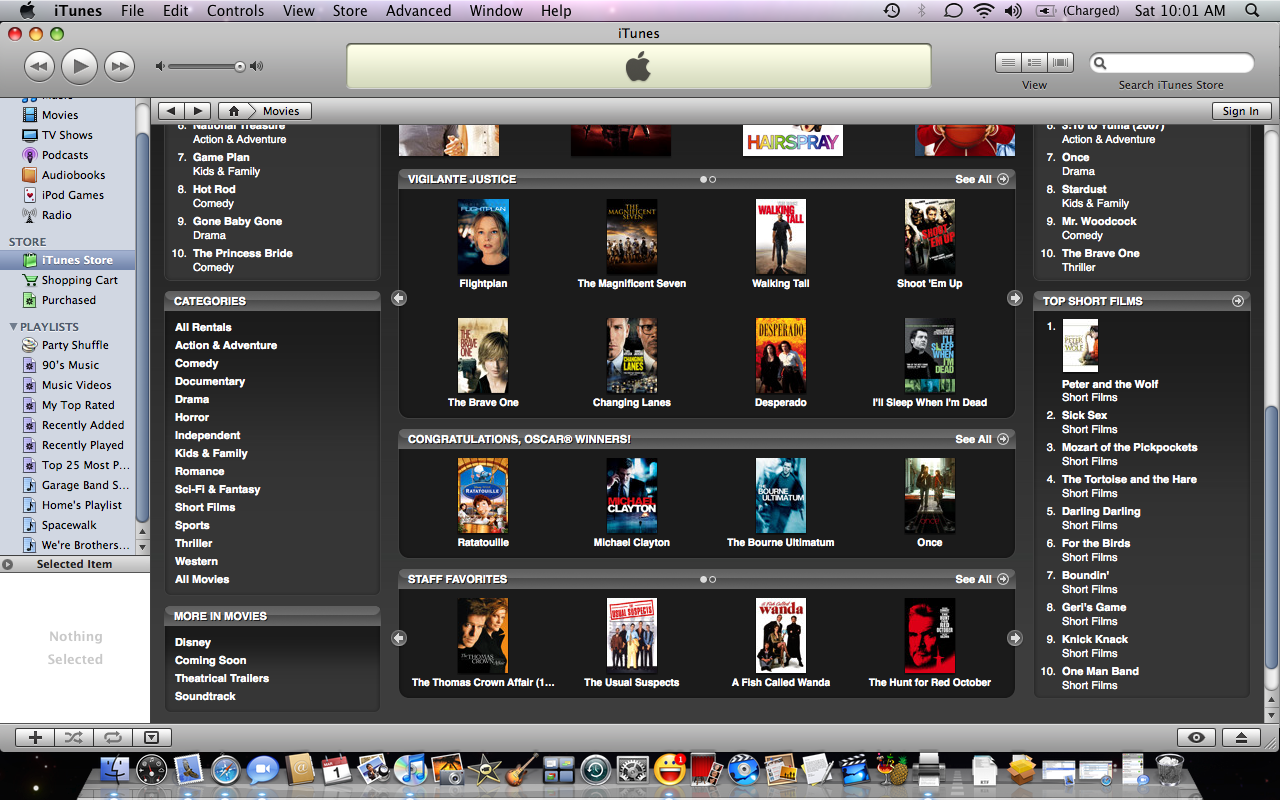Toggle the artwork viewer button
Screen dimensions: 1280x800
click(x=152, y=737)
